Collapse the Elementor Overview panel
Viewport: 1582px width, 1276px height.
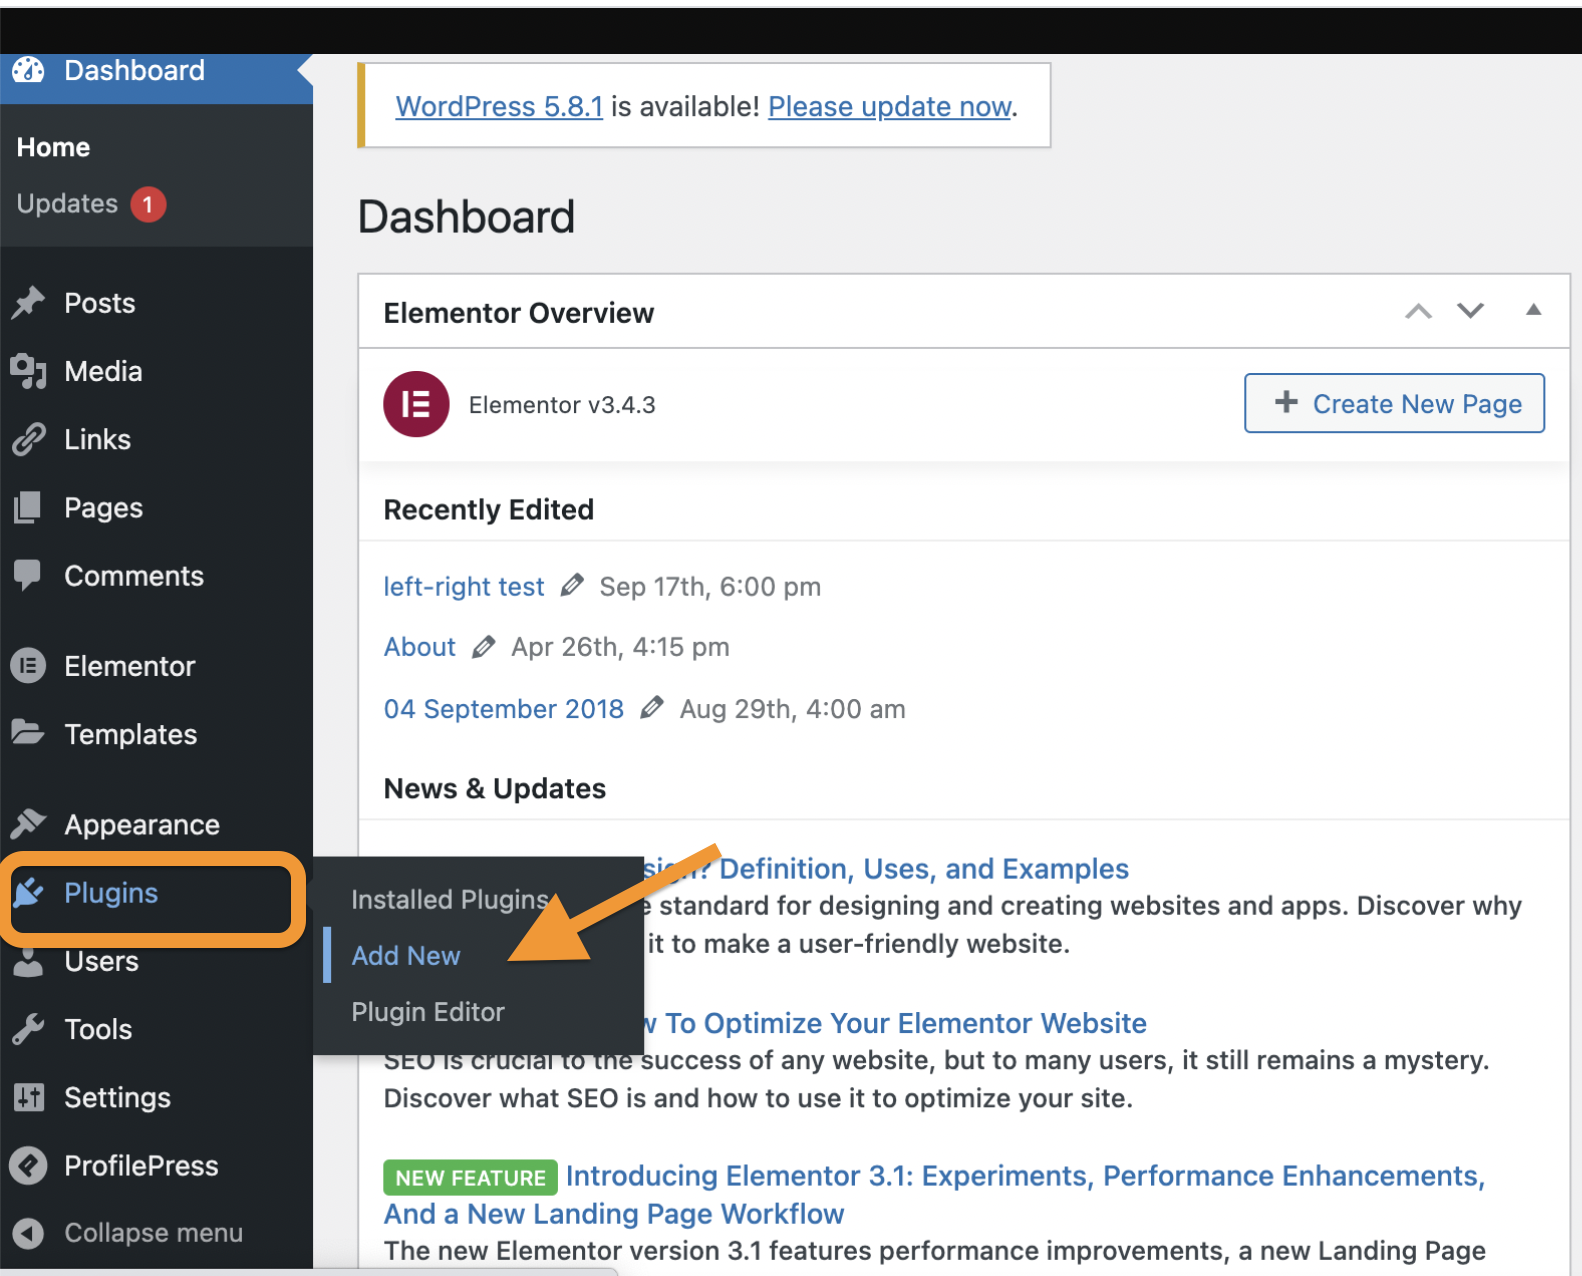pyautogui.click(x=1533, y=310)
